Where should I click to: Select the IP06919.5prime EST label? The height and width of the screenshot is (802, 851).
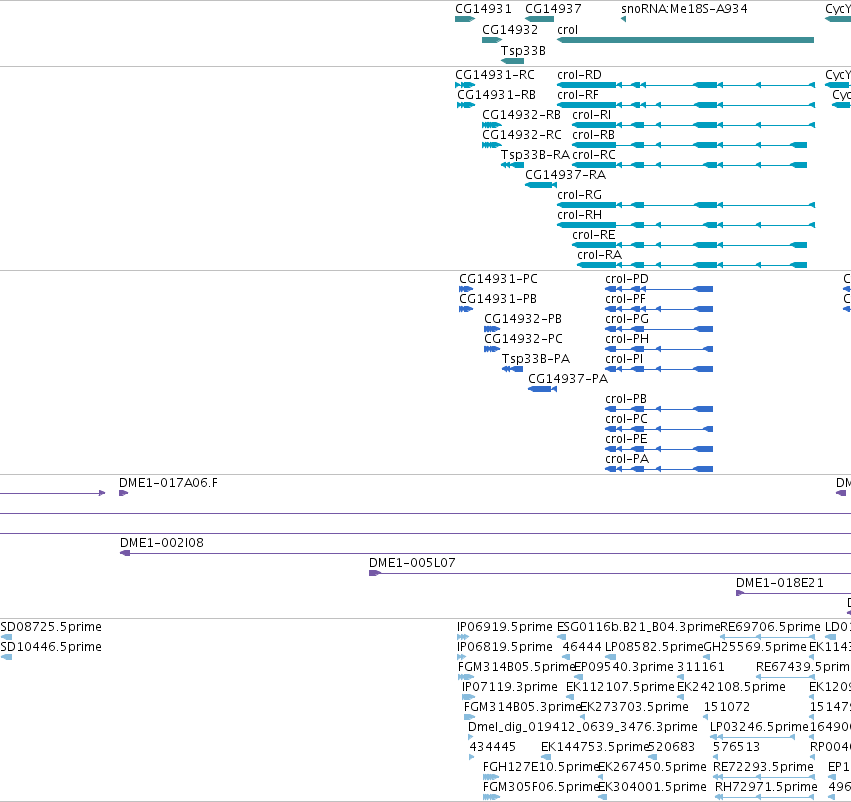point(505,627)
